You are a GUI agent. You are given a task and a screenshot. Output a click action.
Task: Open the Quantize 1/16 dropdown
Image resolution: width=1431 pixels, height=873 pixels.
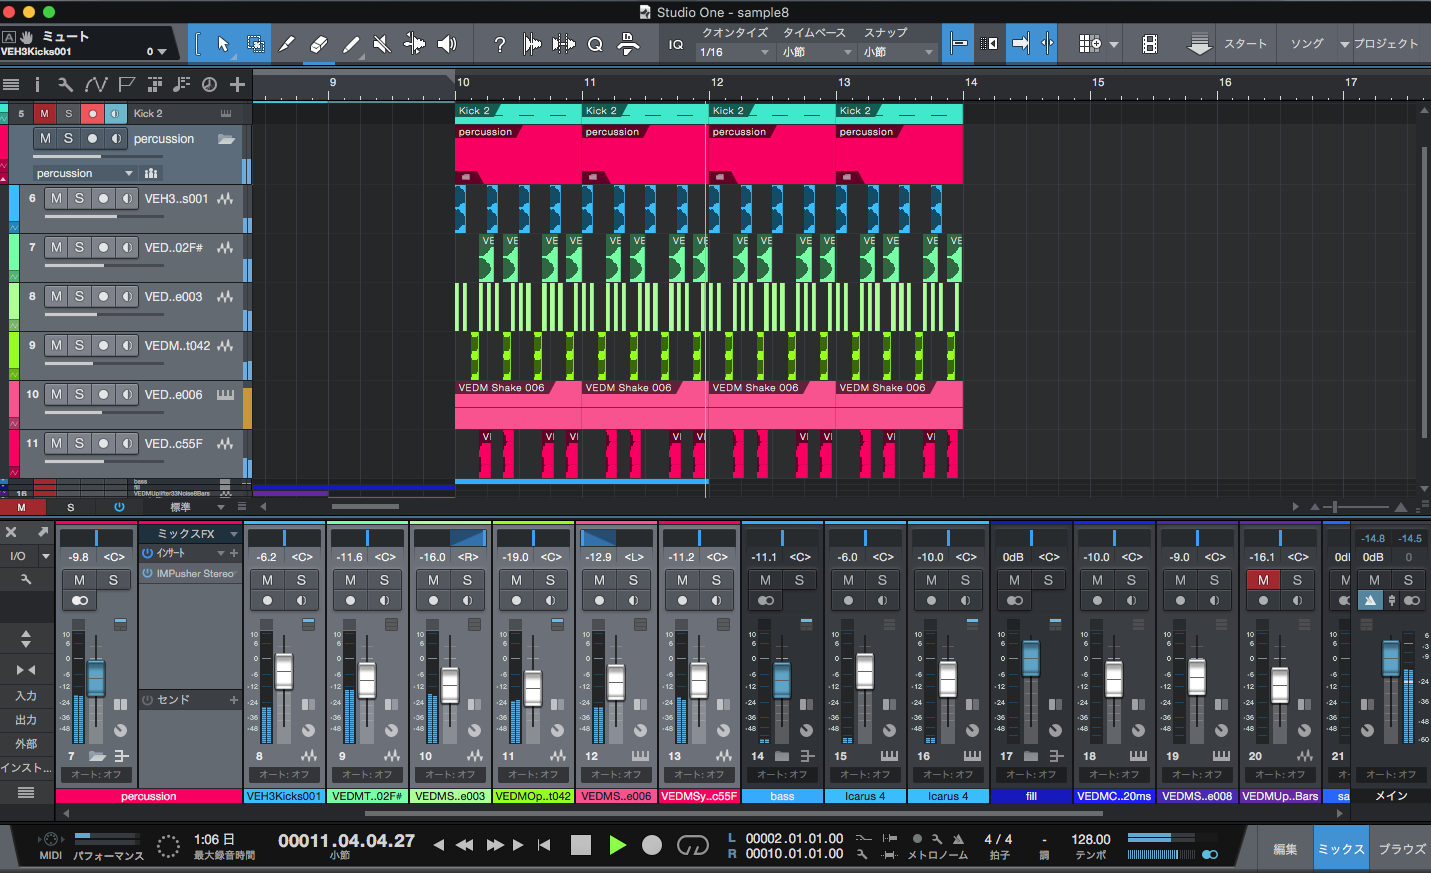tap(734, 52)
